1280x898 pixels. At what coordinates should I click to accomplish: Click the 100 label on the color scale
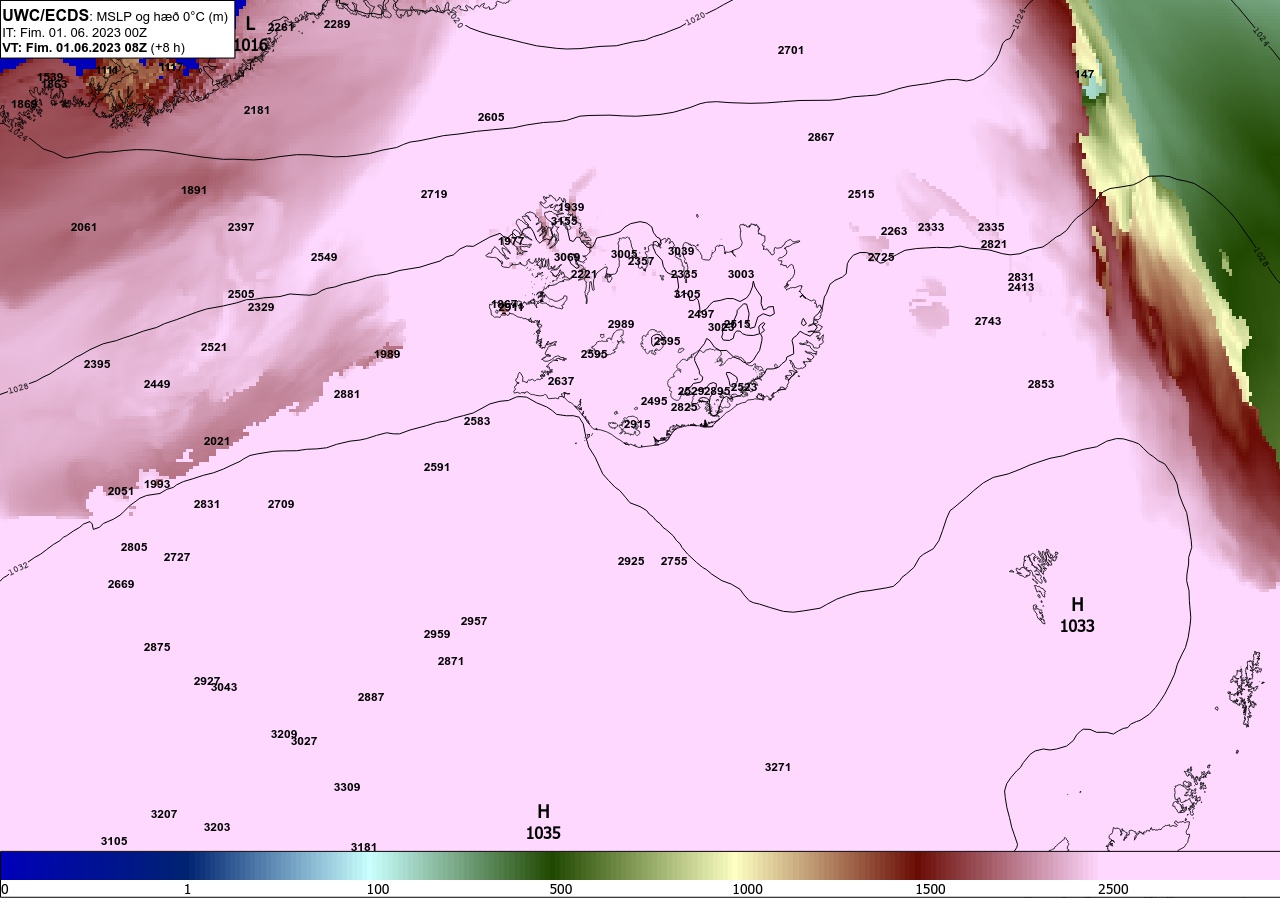coord(377,889)
